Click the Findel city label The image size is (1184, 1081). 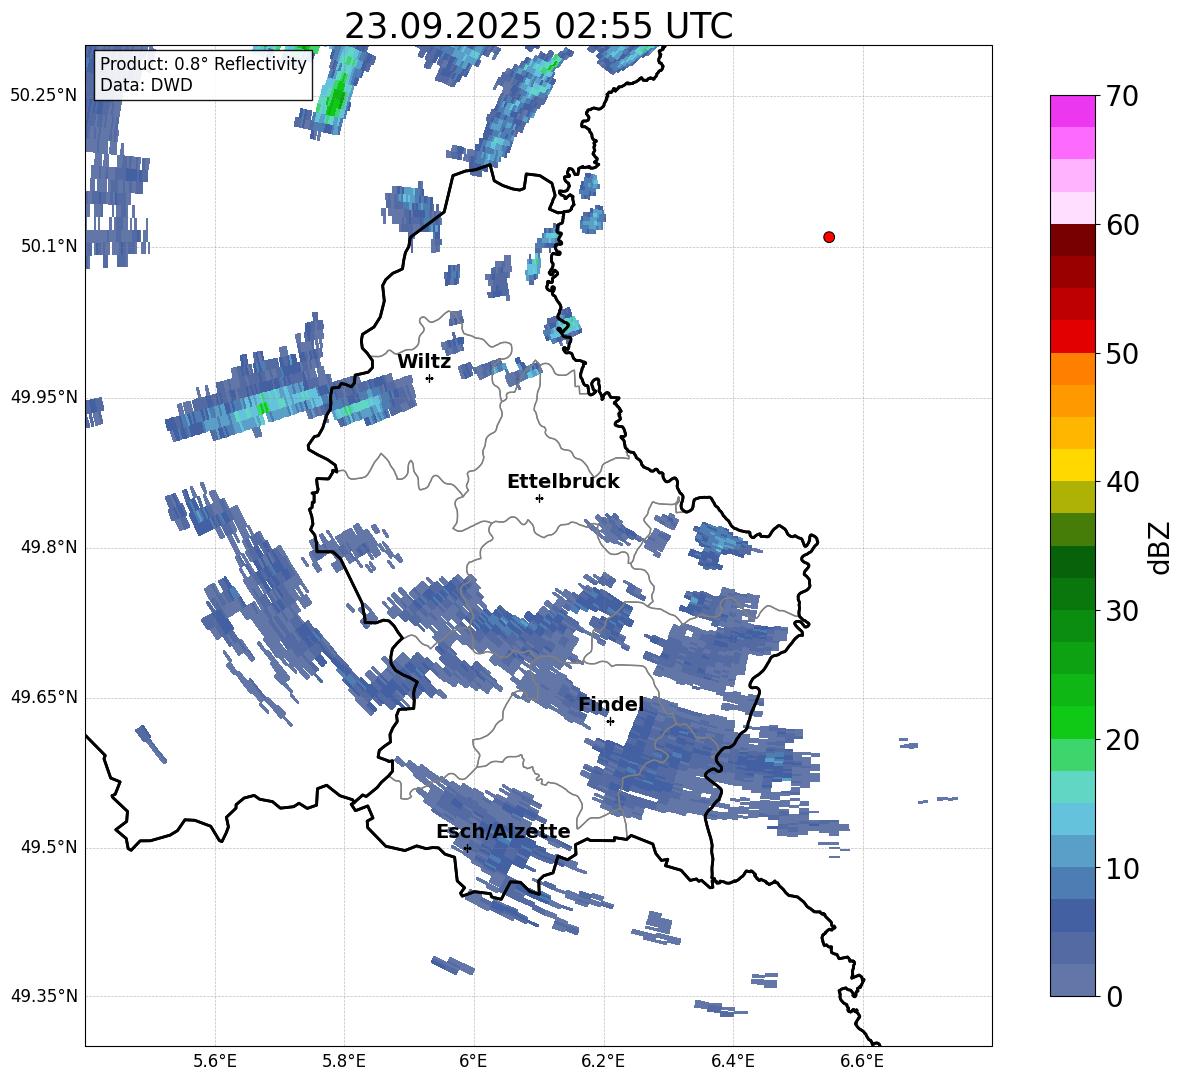(611, 704)
